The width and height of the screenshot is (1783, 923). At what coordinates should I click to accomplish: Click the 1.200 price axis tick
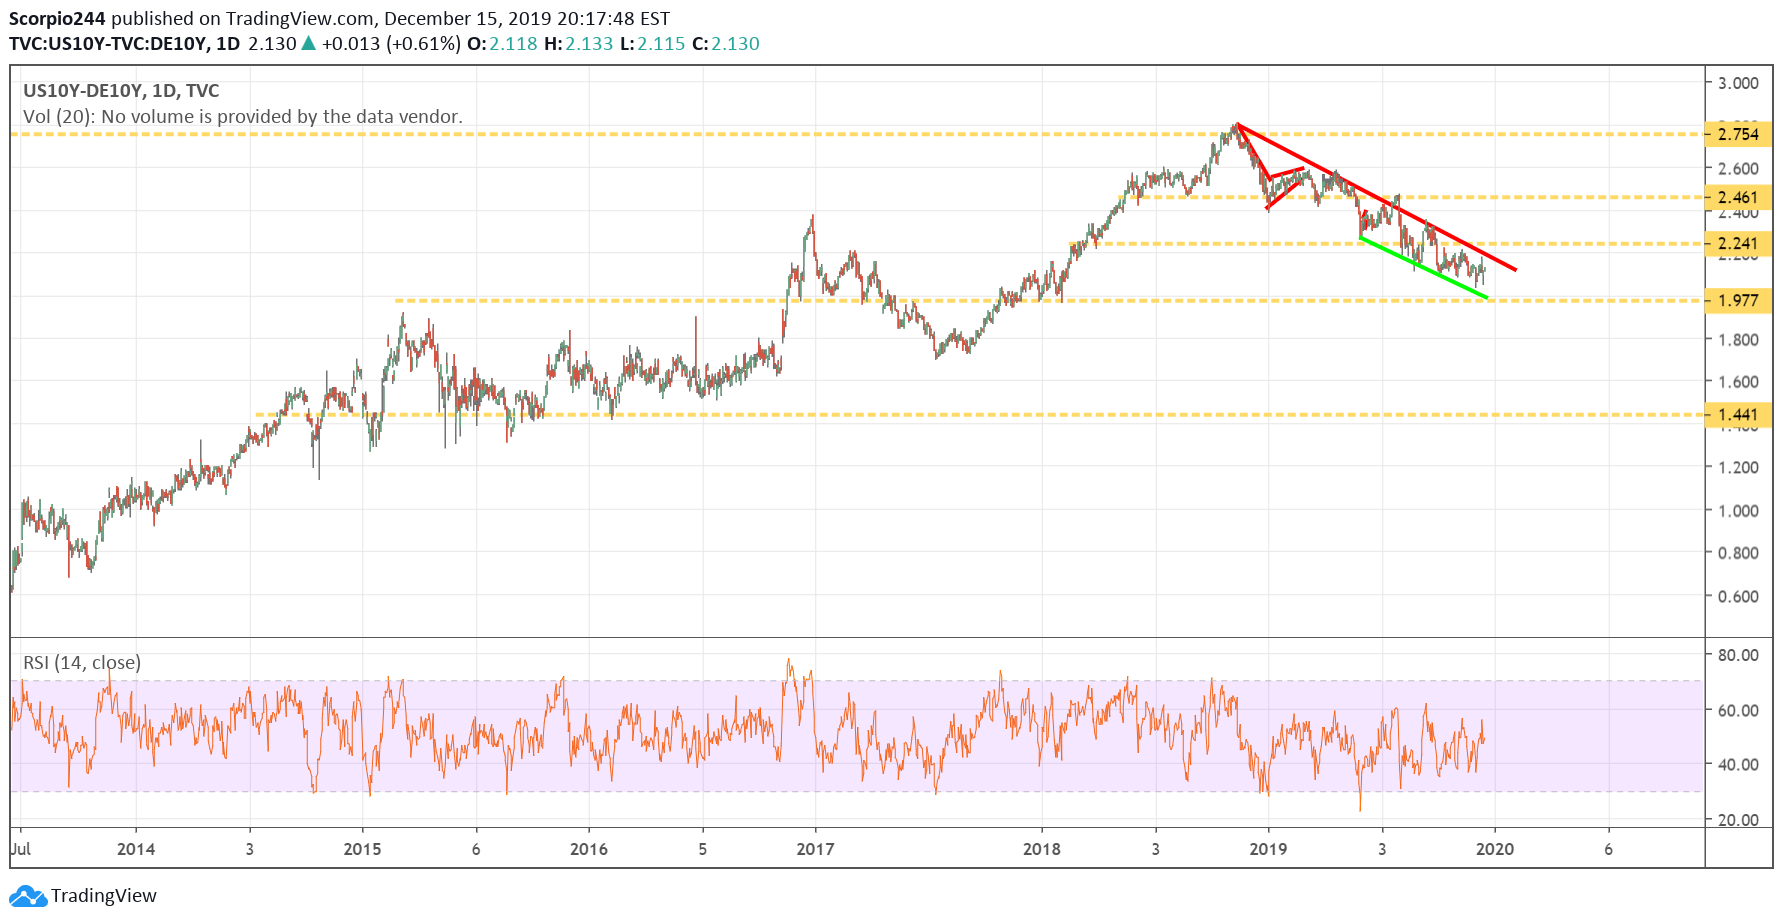pos(1738,467)
